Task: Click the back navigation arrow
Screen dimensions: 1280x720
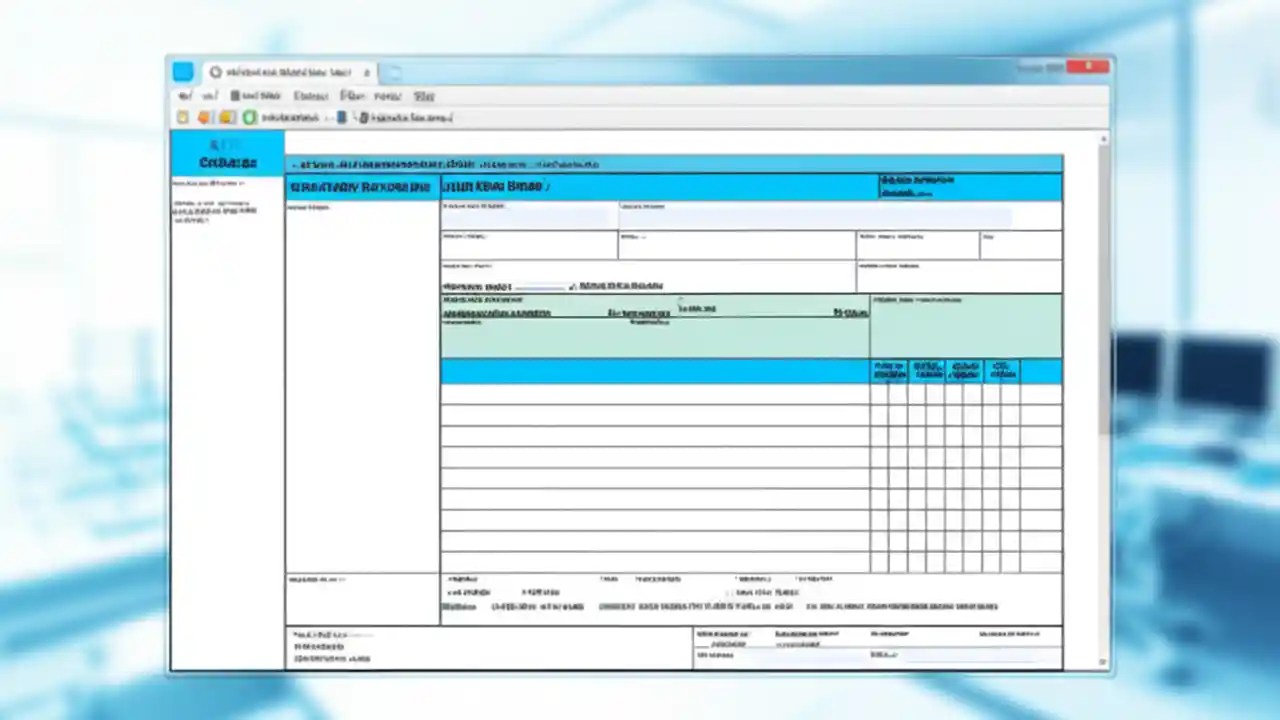Action: (x=186, y=95)
